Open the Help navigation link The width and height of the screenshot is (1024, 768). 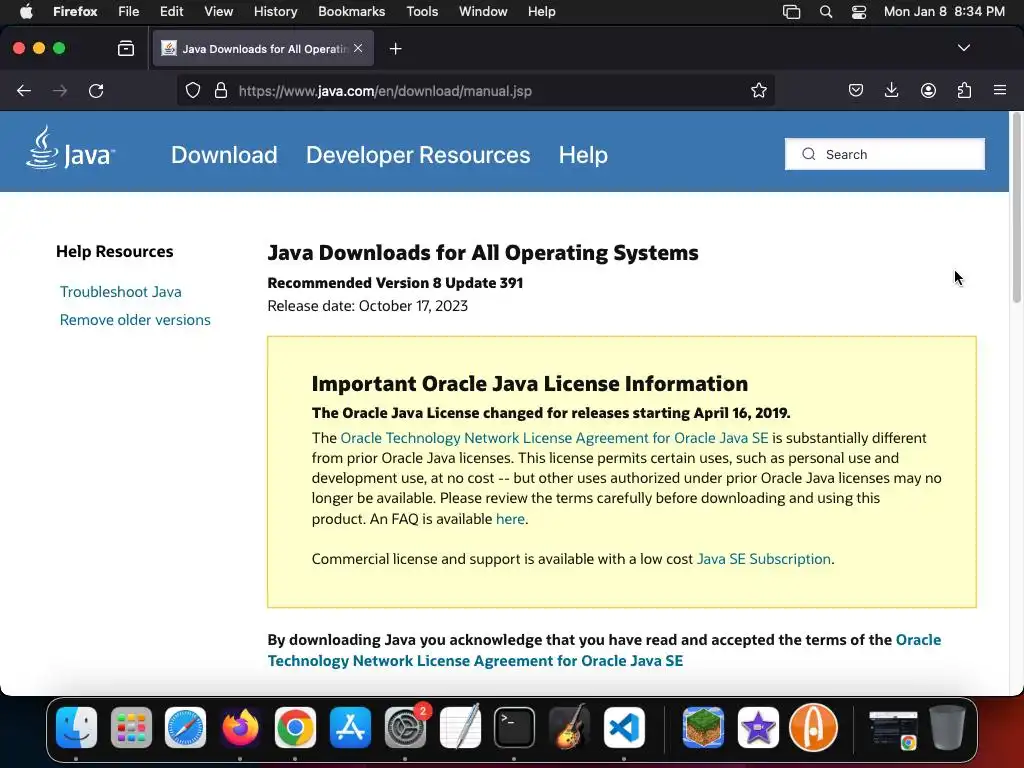coord(583,155)
